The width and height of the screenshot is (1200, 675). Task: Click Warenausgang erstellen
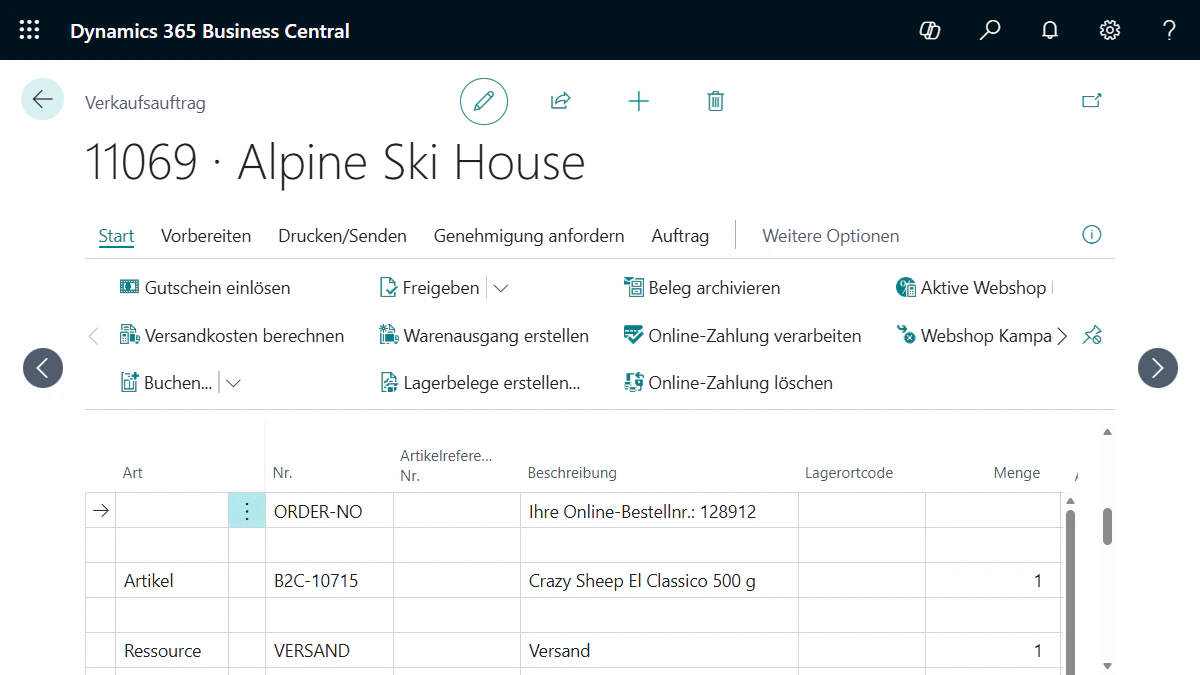coord(484,336)
